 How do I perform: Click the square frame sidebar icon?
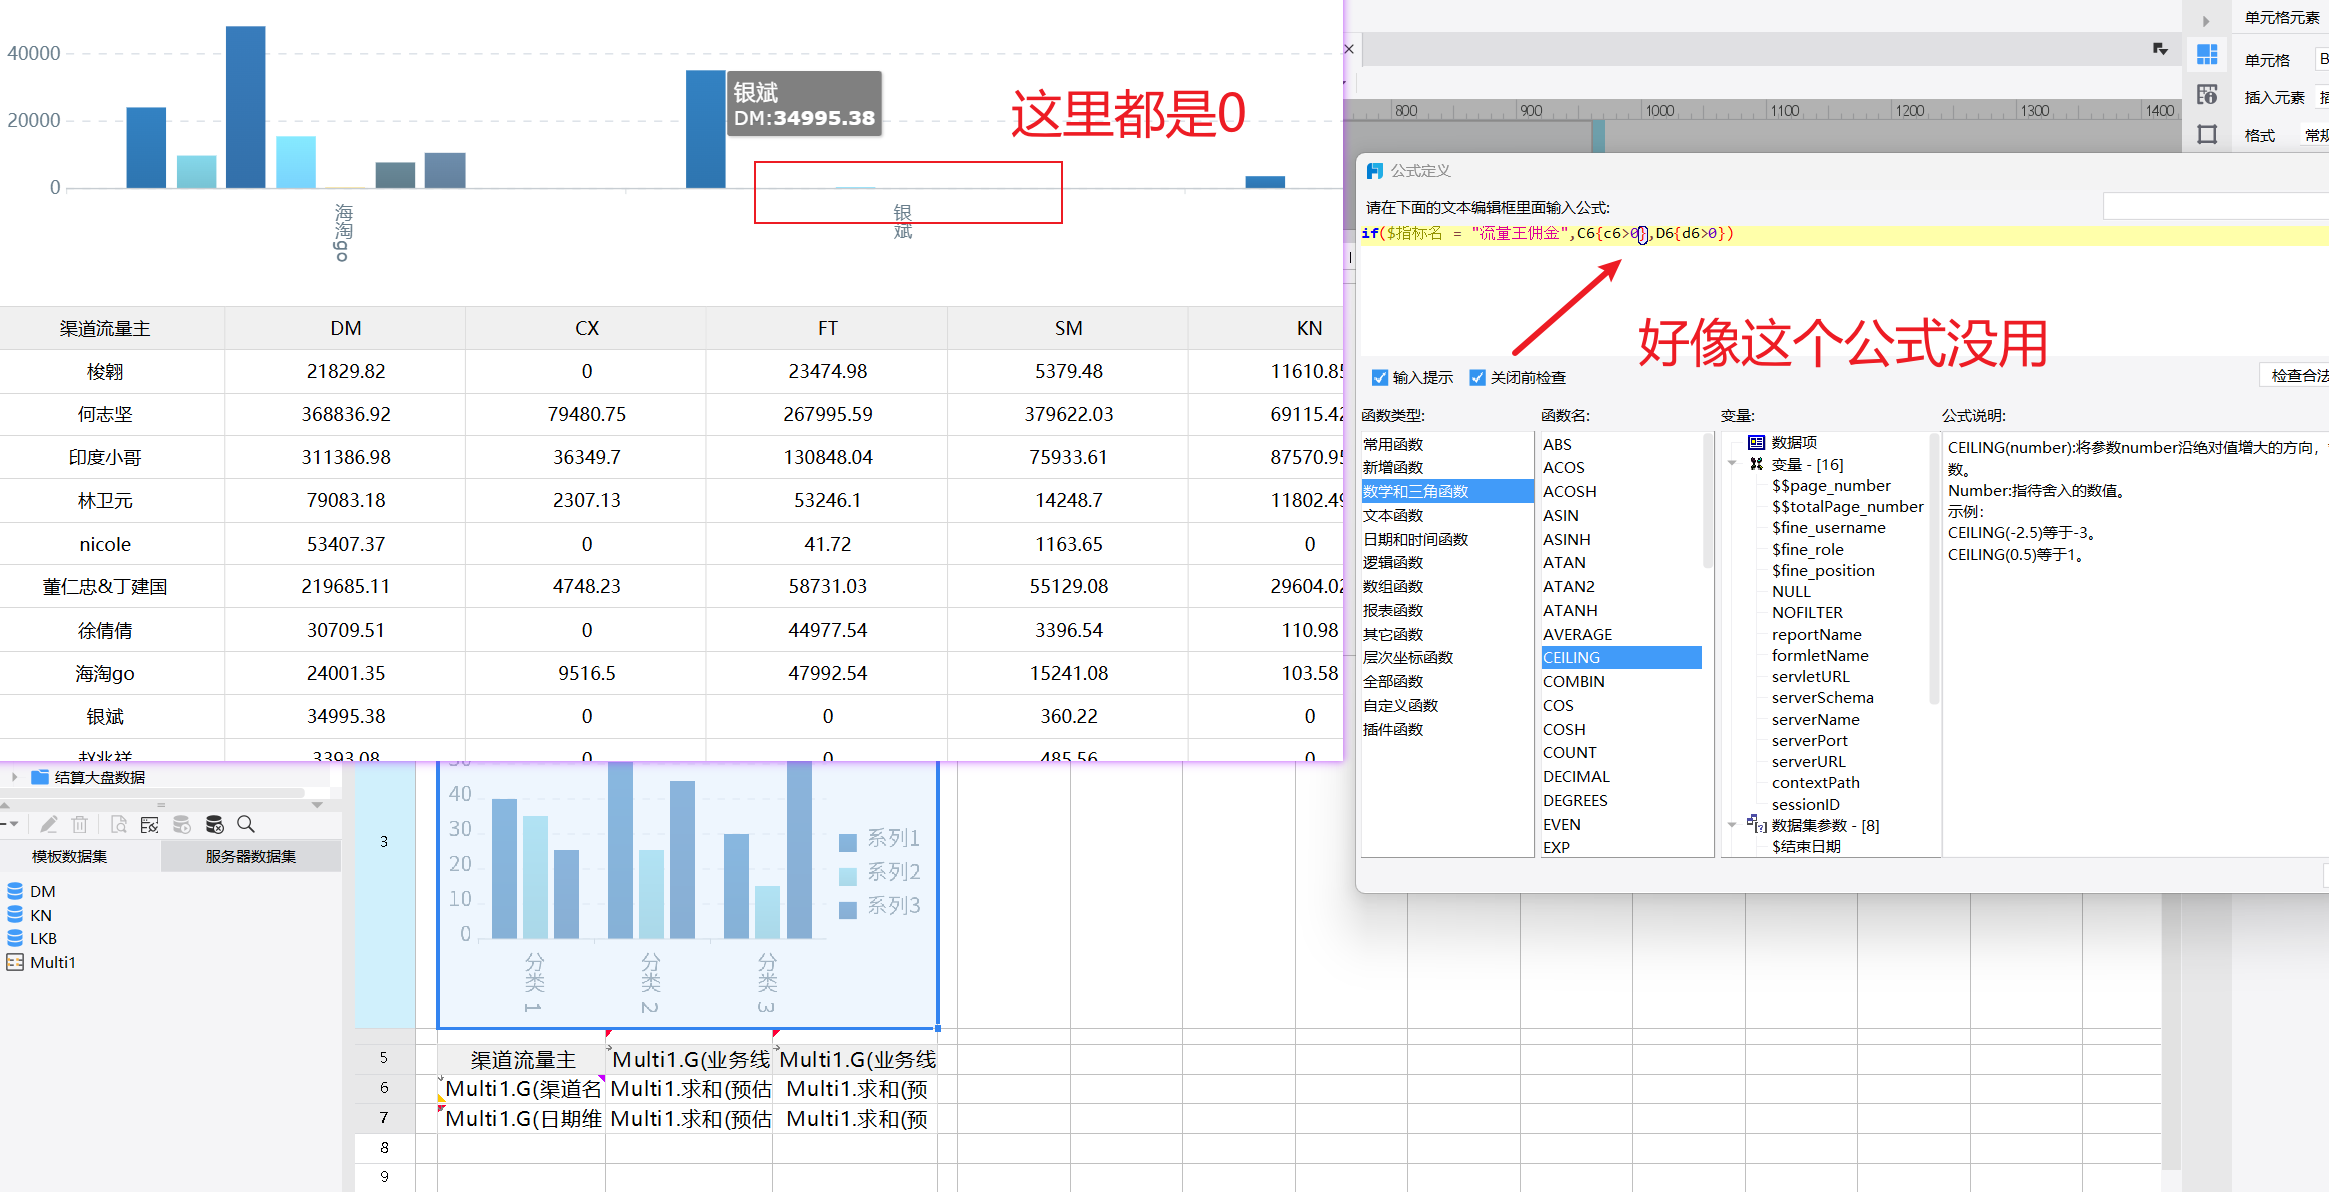2207,134
